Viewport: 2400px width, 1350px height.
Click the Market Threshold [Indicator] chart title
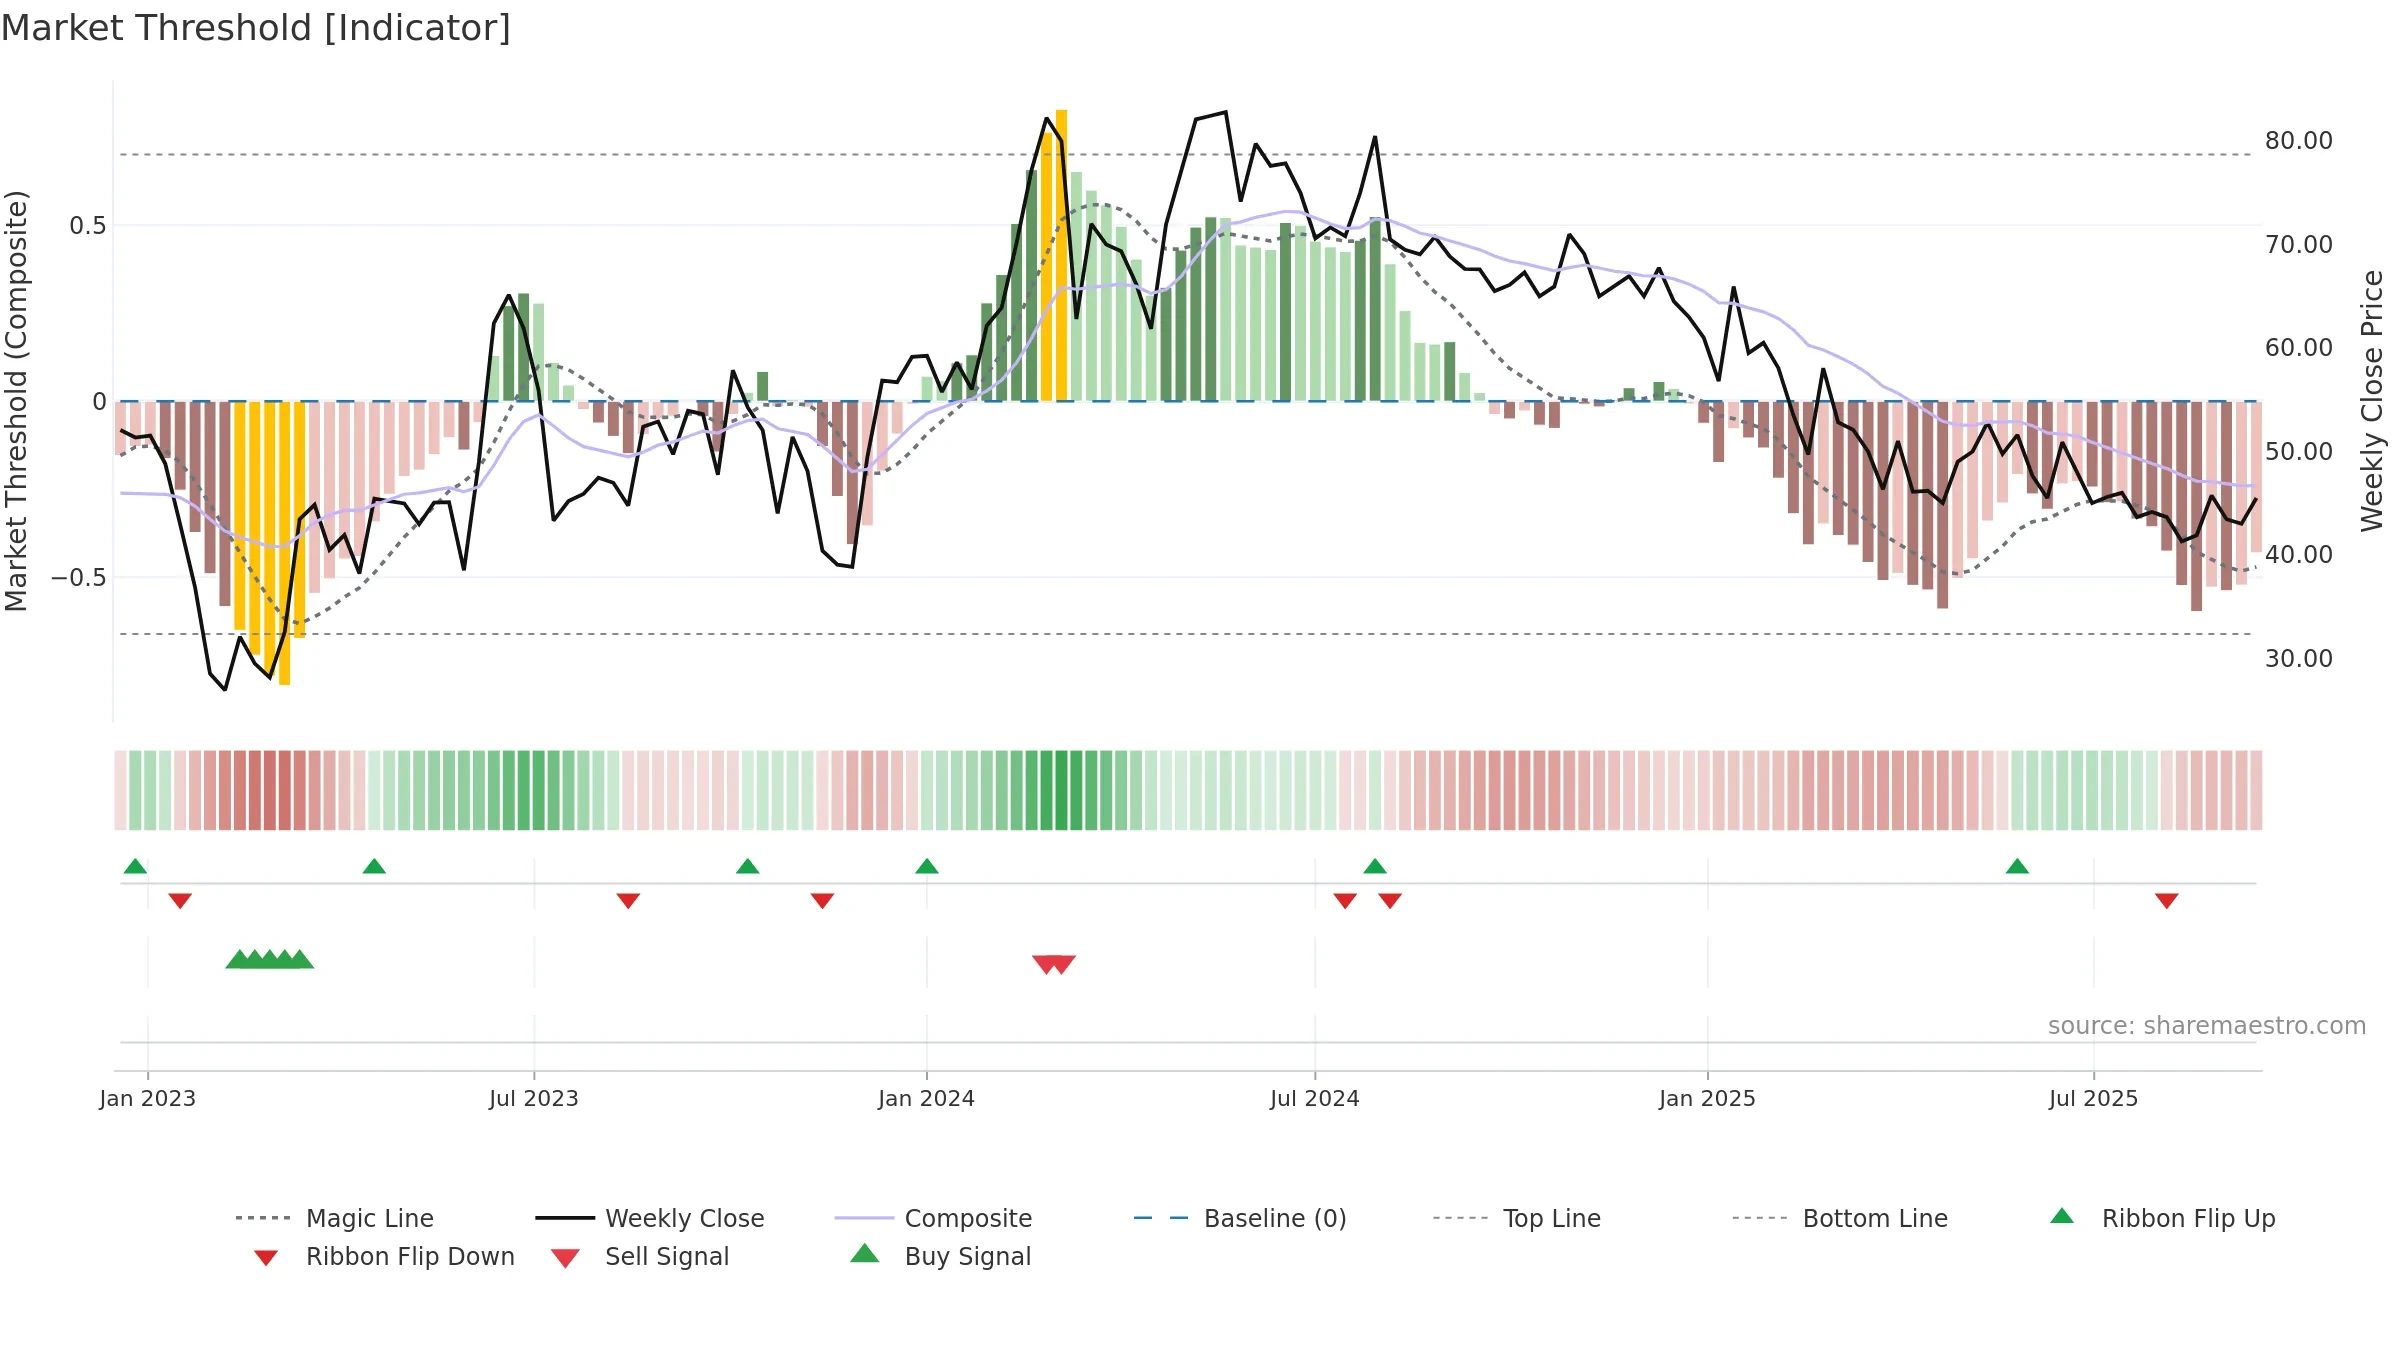[x=256, y=28]
